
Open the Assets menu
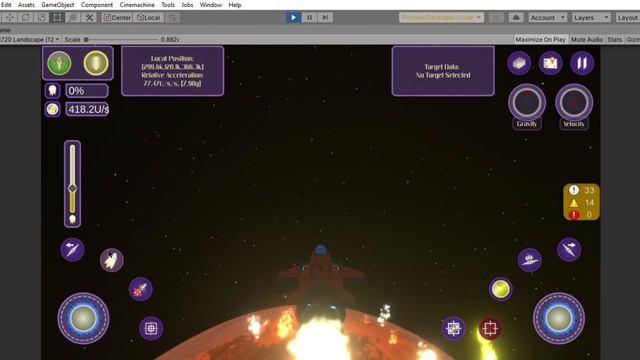26,5
